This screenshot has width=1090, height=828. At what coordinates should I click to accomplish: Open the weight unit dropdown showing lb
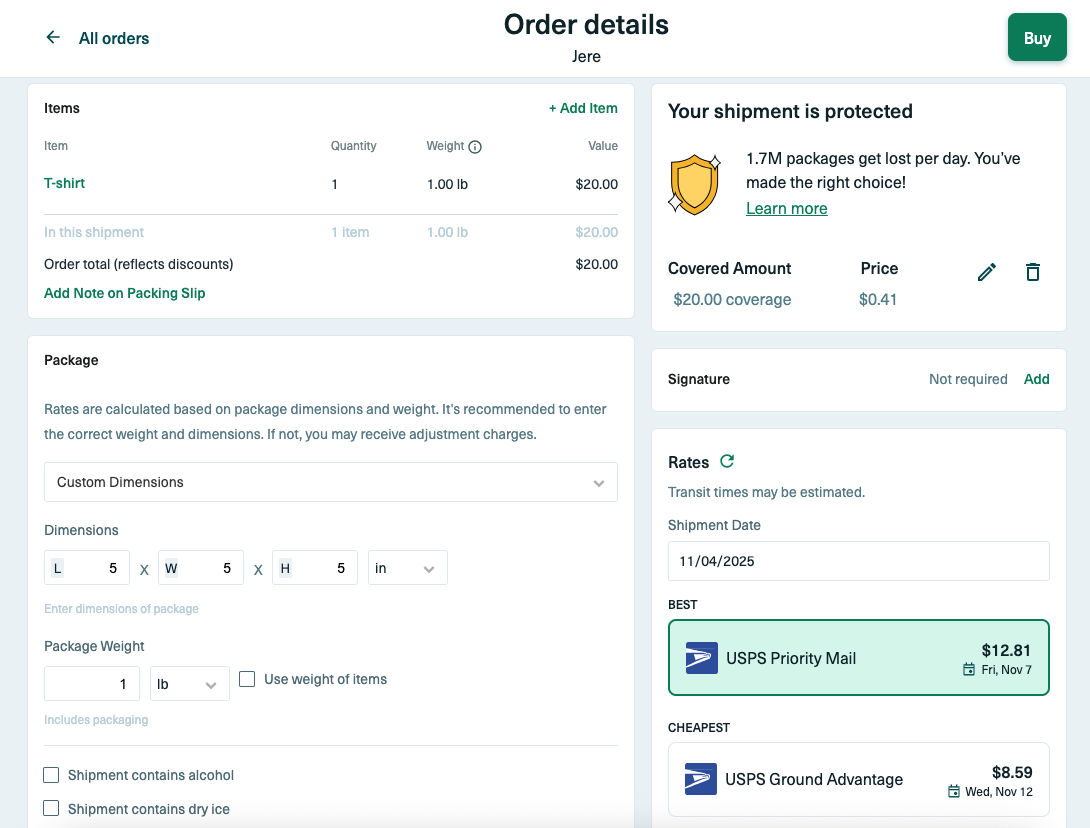190,683
